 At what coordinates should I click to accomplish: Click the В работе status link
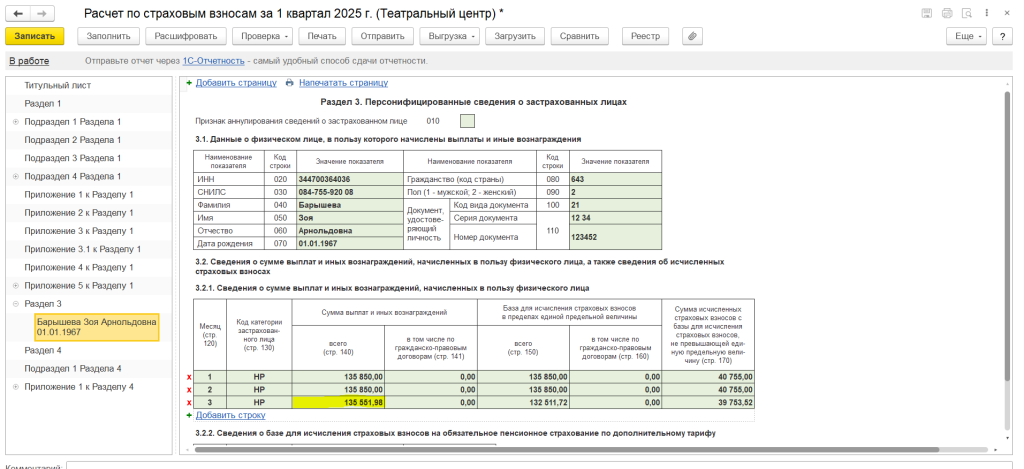pos(29,61)
